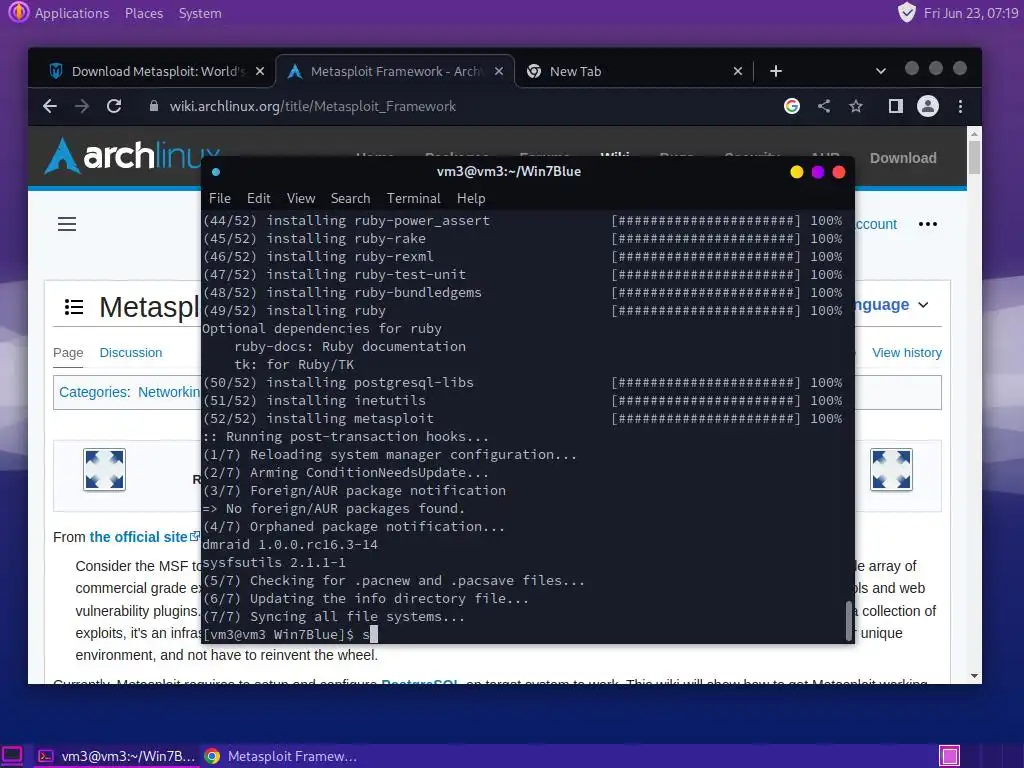Viewport: 1024px width, 768px height.
Task: Click the Download link in Arch header
Action: tap(903, 158)
